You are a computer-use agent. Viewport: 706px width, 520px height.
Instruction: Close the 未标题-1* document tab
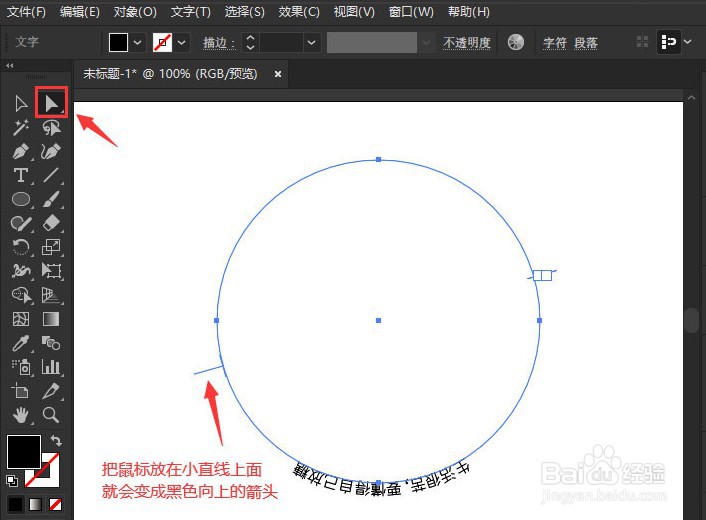(278, 74)
